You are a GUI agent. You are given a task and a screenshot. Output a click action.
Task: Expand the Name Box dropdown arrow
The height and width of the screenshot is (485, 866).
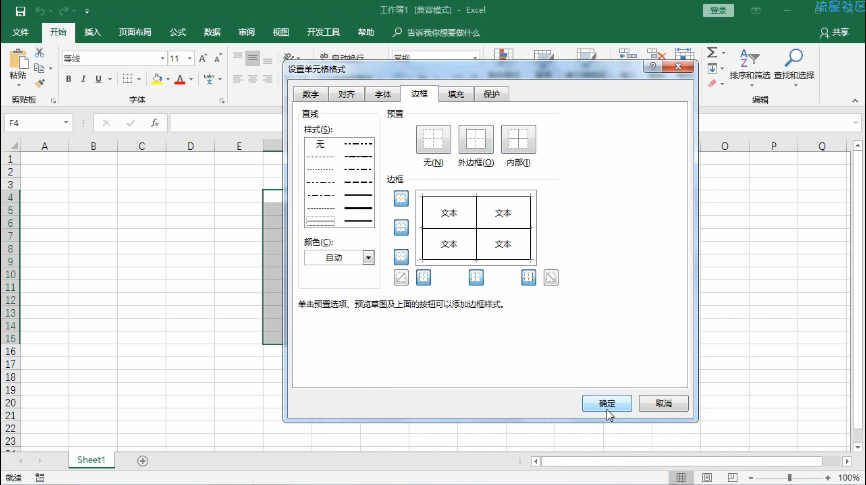tap(66, 123)
